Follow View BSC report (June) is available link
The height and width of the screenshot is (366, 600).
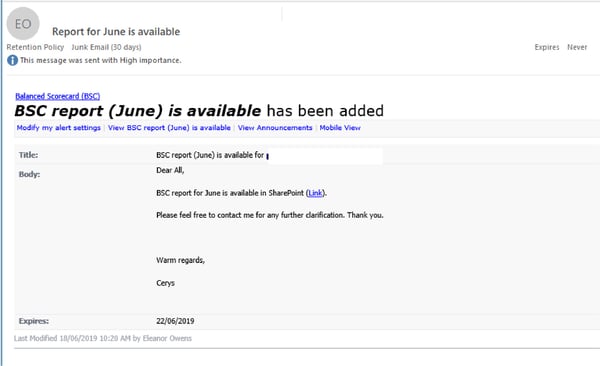pos(169,128)
